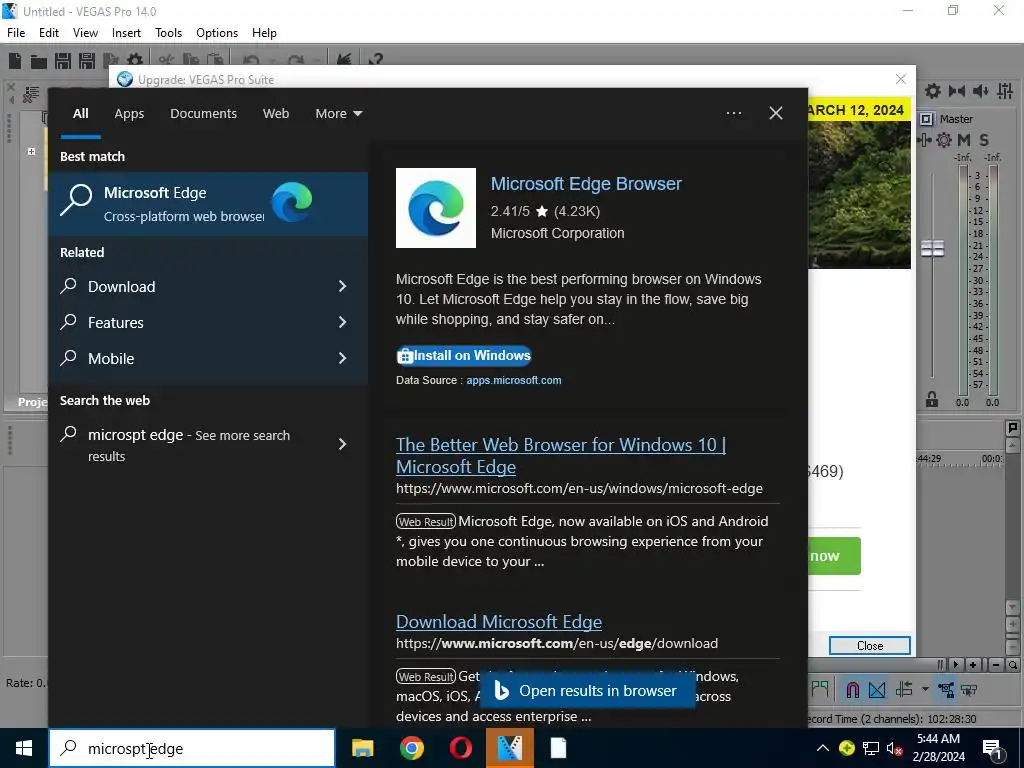Screen dimensions: 1024x768
Task: Click the Save As icon in VEGAS toolbar
Action: pos(87,61)
